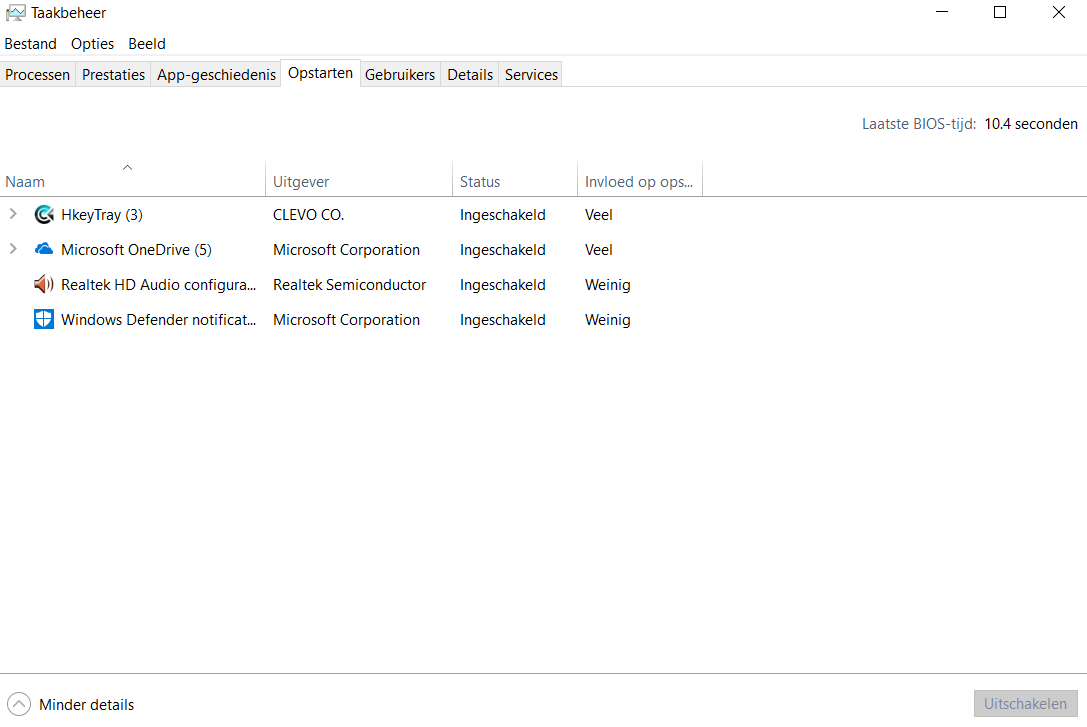Viewport: 1087px width, 727px height.
Task: Expand the Microsoft OneDrive startup group
Action: (x=13, y=250)
